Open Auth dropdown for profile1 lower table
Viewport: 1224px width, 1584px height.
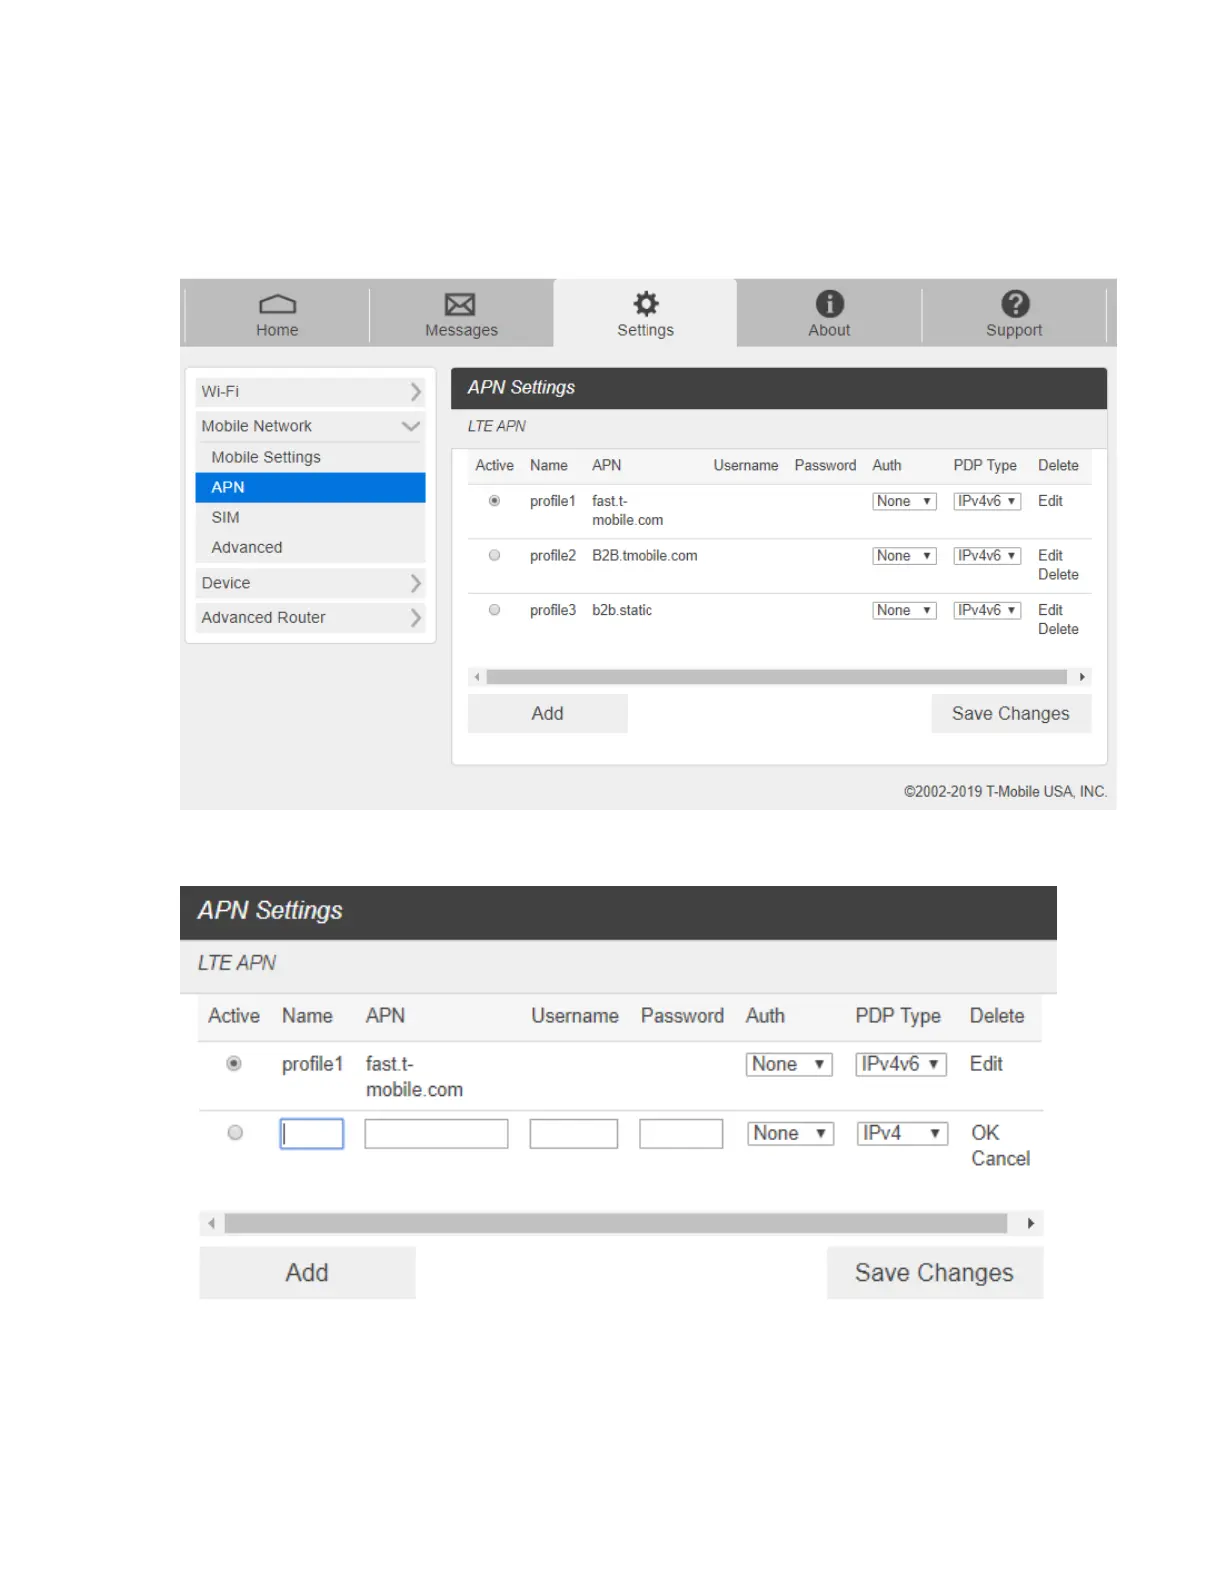(x=789, y=1065)
